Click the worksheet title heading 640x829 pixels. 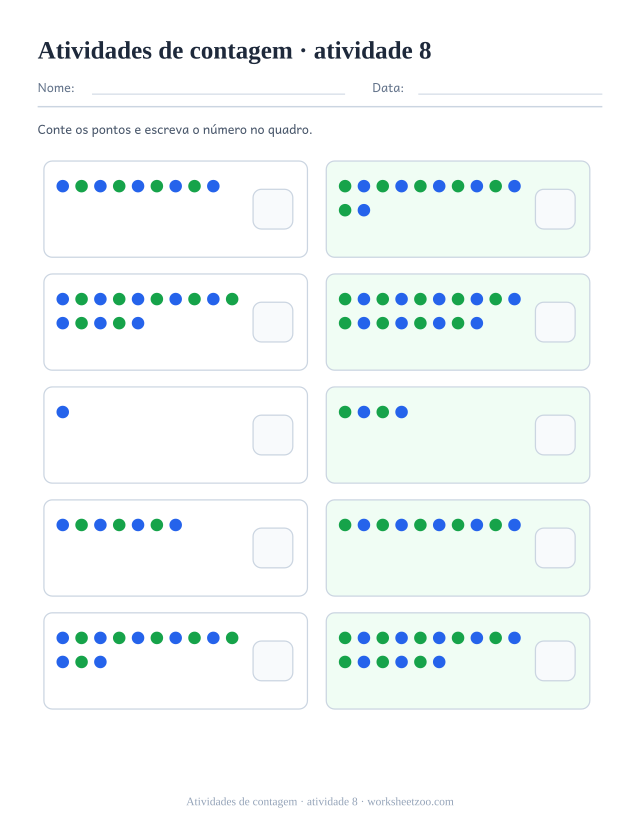235,51
